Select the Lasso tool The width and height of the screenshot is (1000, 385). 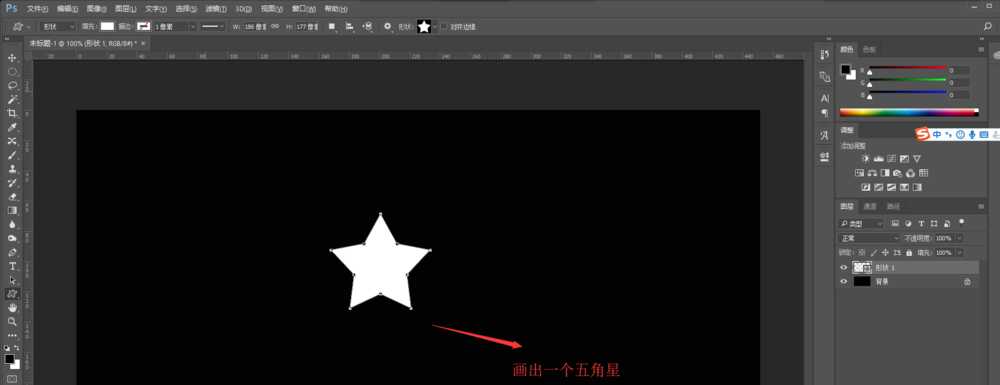12,85
